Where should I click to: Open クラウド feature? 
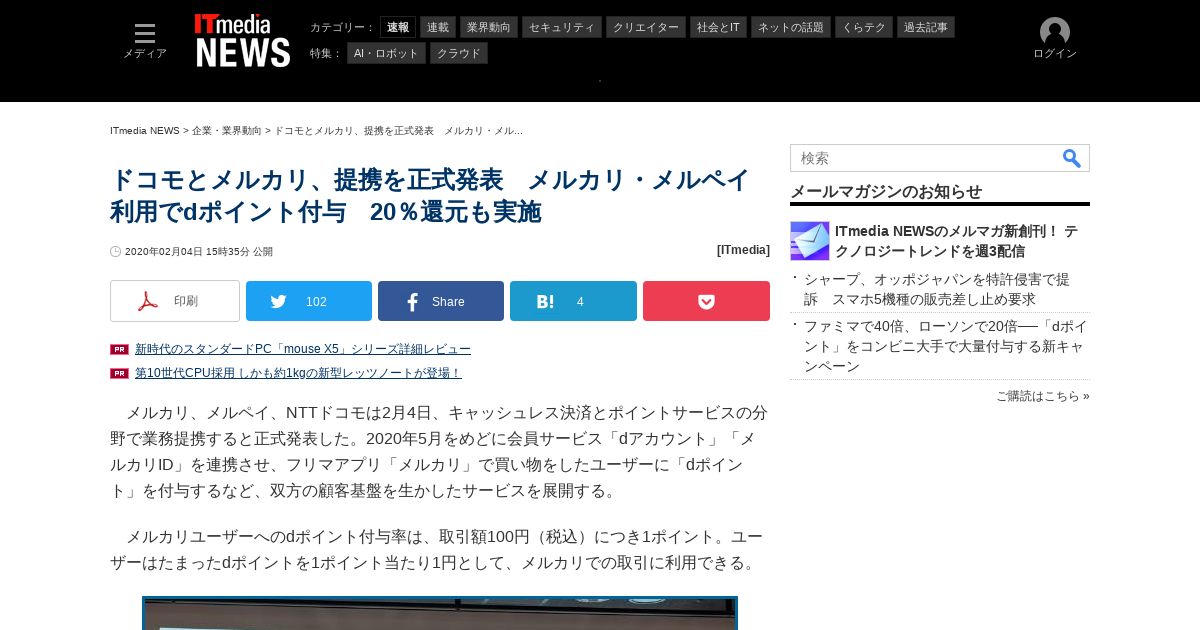tap(459, 53)
